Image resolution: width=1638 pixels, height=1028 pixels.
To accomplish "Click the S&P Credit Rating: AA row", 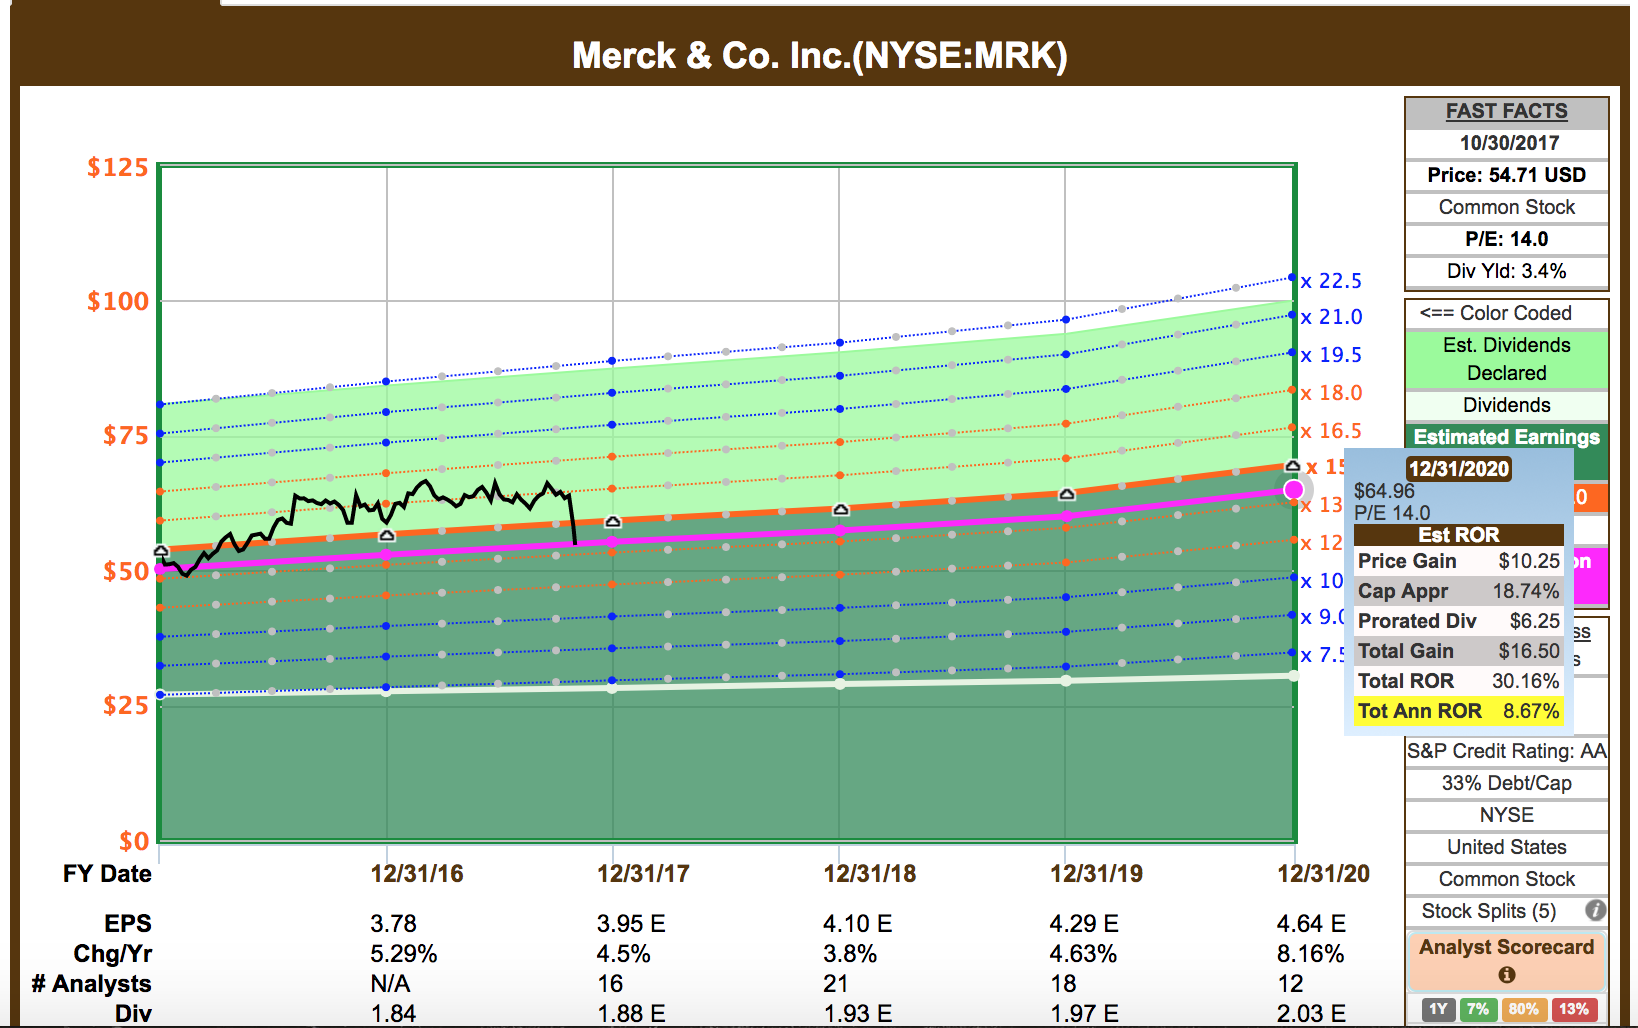I will (1507, 751).
